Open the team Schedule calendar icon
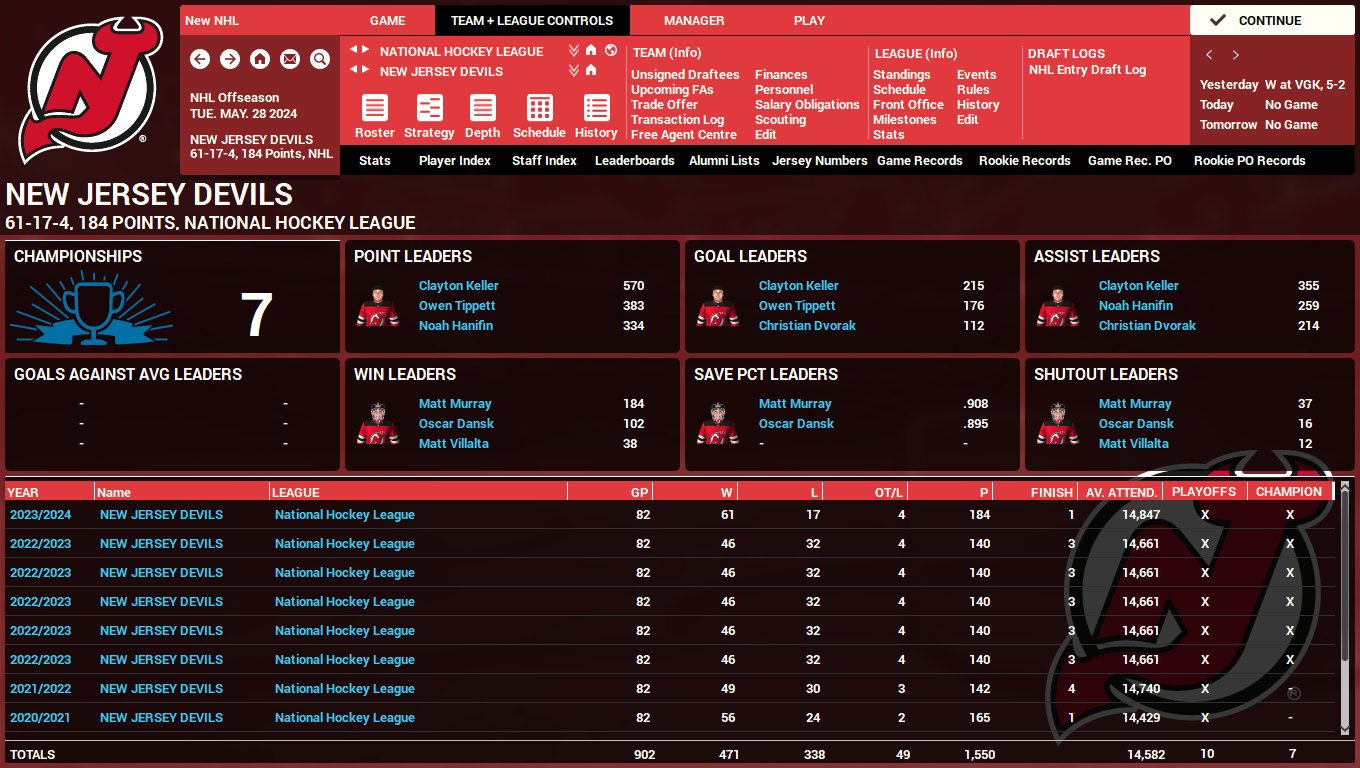Image resolution: width=1360 pixels, height=768 pixels. point(540,108)
